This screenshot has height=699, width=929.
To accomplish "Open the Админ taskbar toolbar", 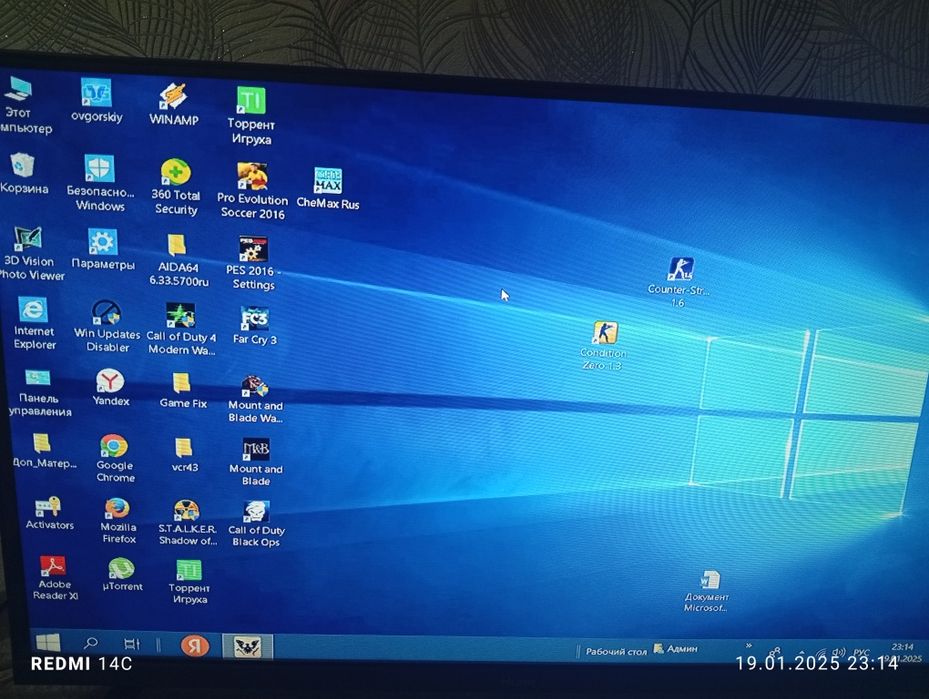I will pos(676,649).
